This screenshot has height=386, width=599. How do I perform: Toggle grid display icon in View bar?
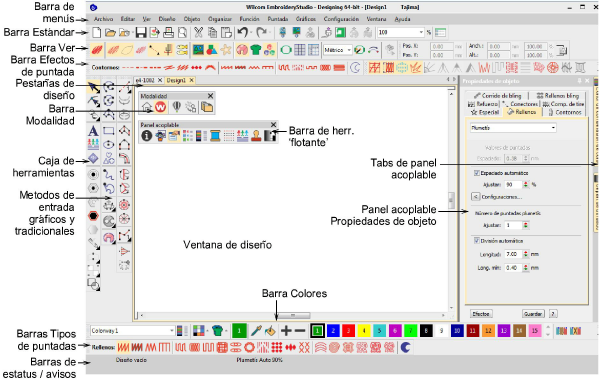click(x=300, y=50)
